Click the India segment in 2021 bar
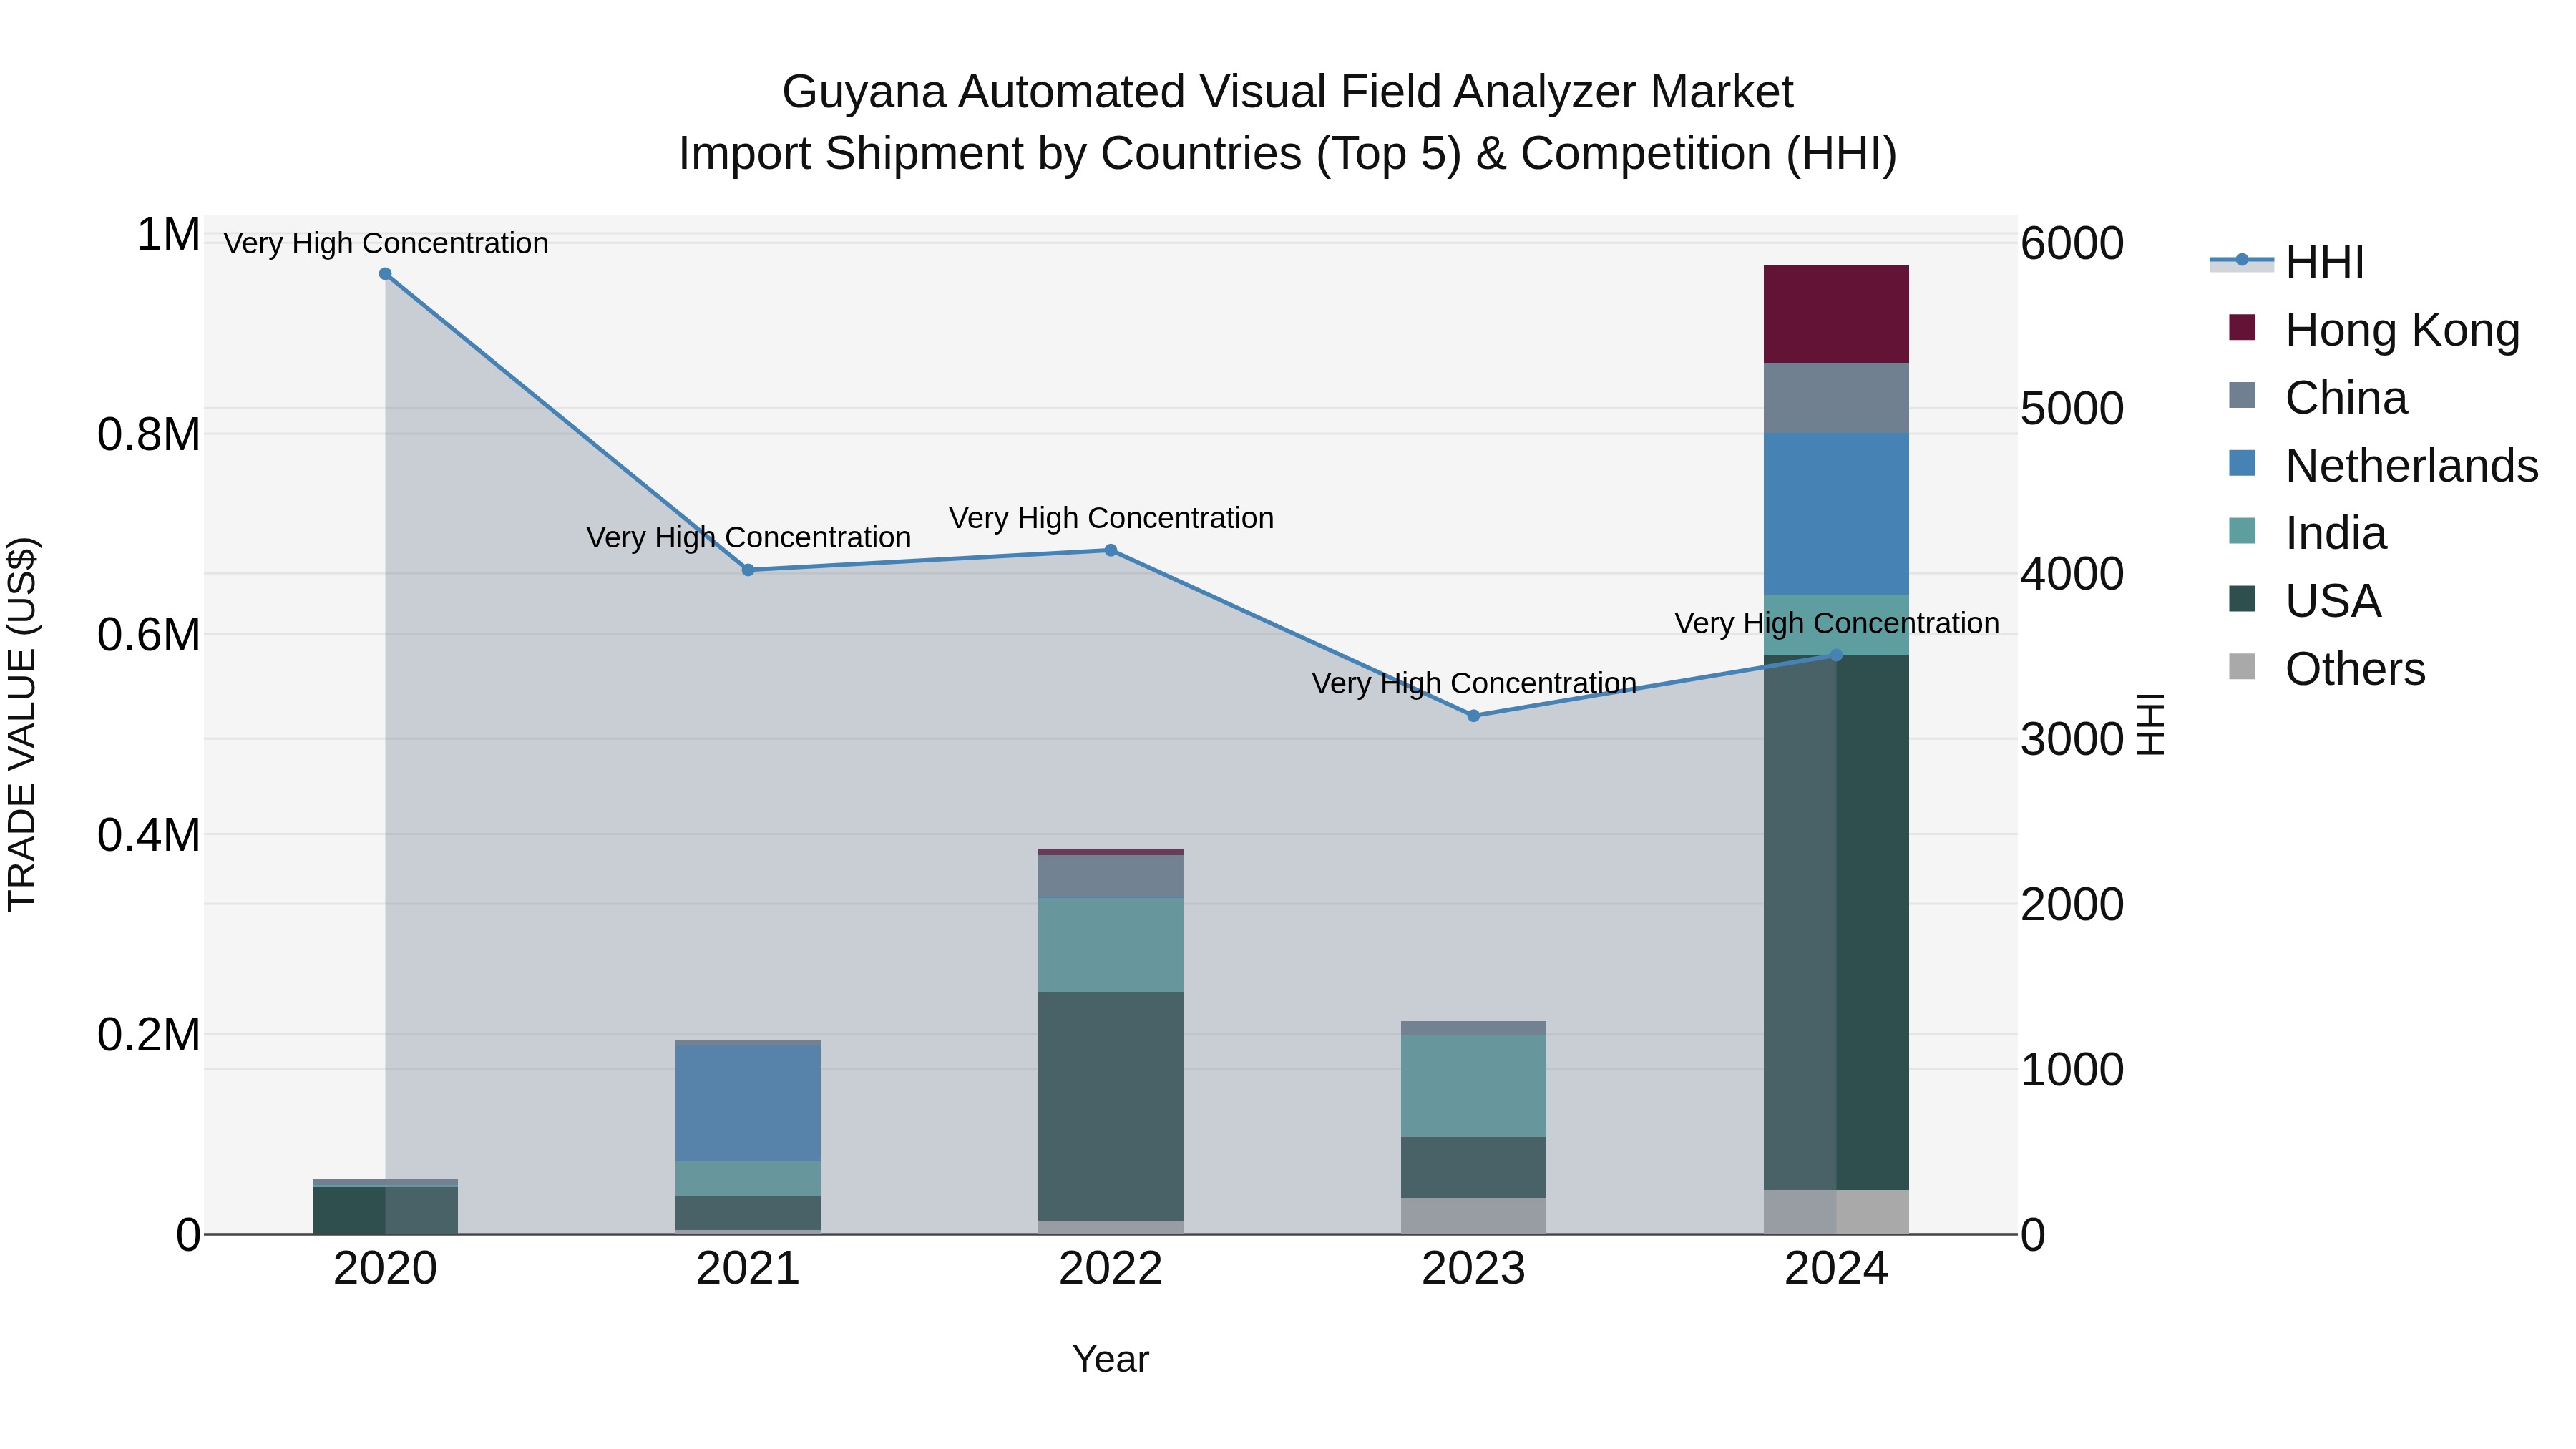 click(x=748, y=1179)
